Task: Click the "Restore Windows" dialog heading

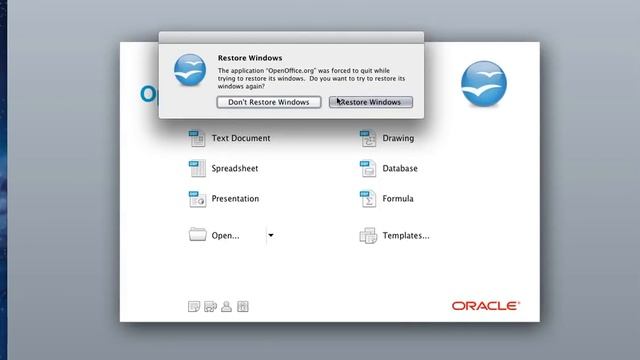Action: click(250, 58)
